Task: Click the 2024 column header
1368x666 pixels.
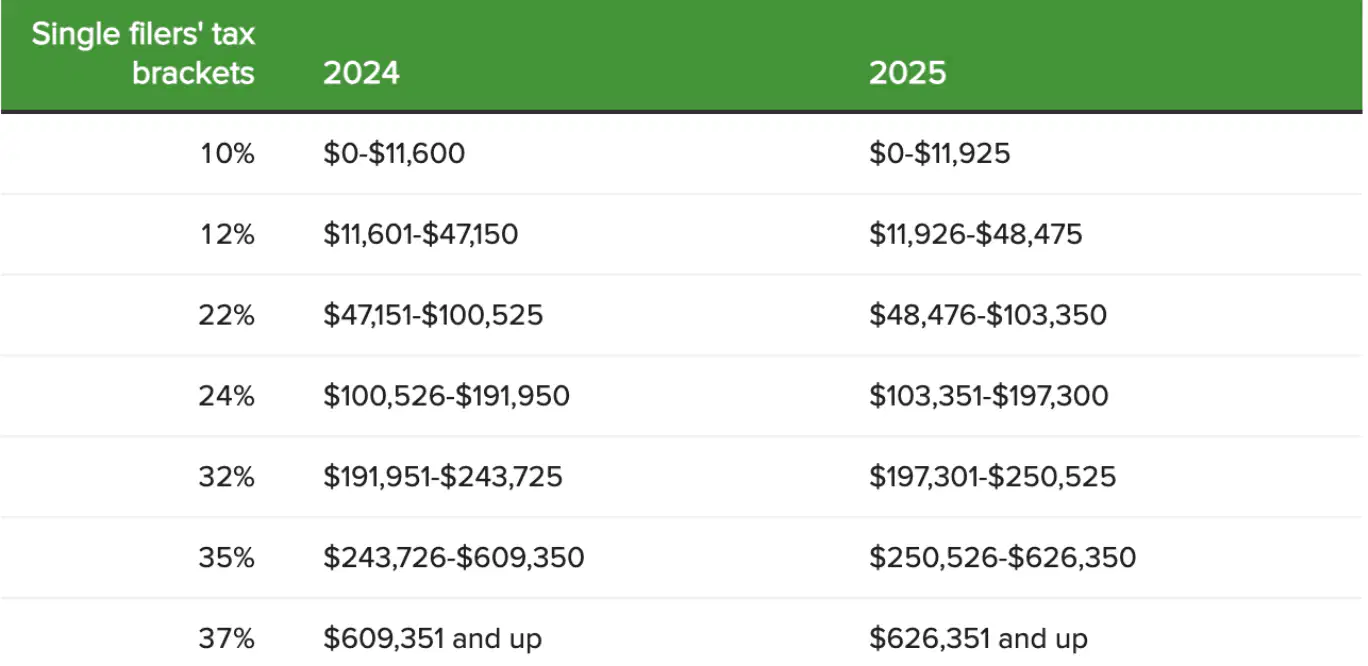Action: pyautogui.click(x=361, y=73)
